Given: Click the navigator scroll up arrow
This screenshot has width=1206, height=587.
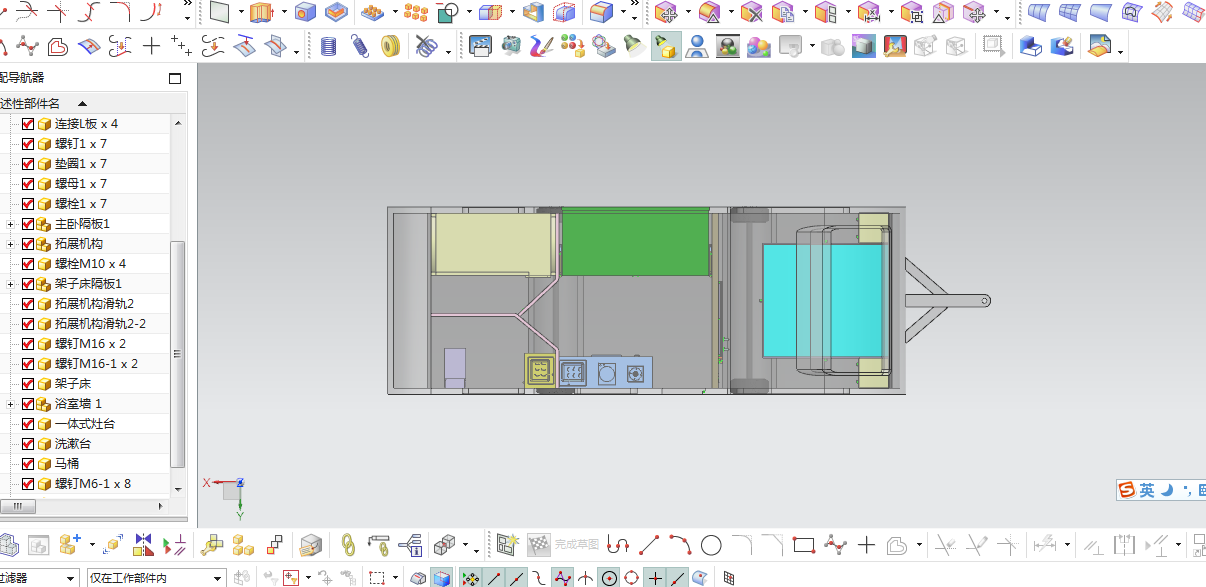Looking at the screenshot, I should tap(179, 122).
